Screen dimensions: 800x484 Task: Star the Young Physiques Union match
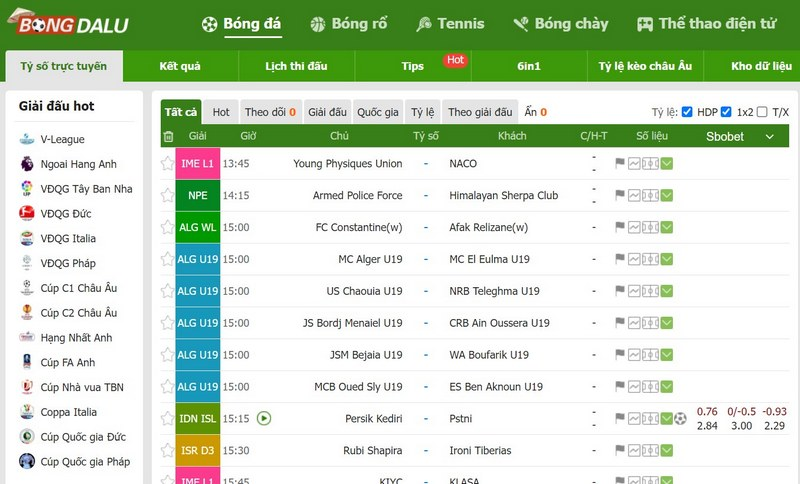click(168, 163)
